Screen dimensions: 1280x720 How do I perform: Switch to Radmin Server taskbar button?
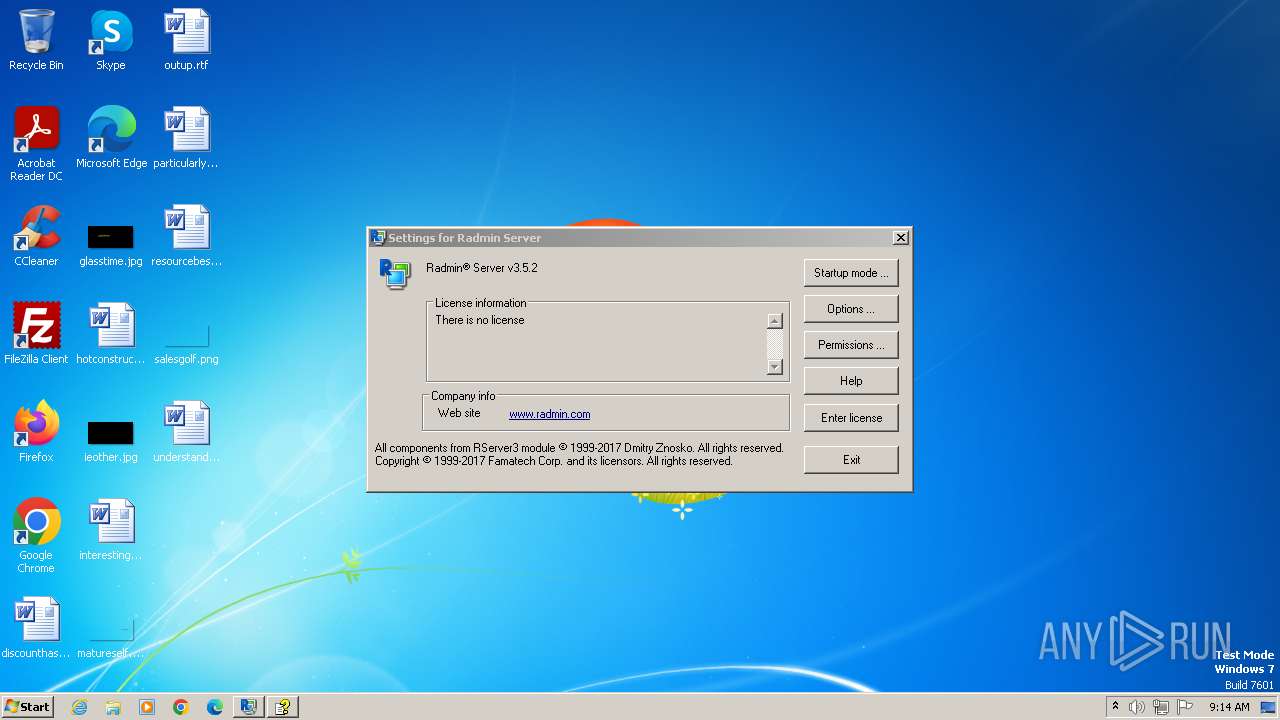(x=248, y=707)
